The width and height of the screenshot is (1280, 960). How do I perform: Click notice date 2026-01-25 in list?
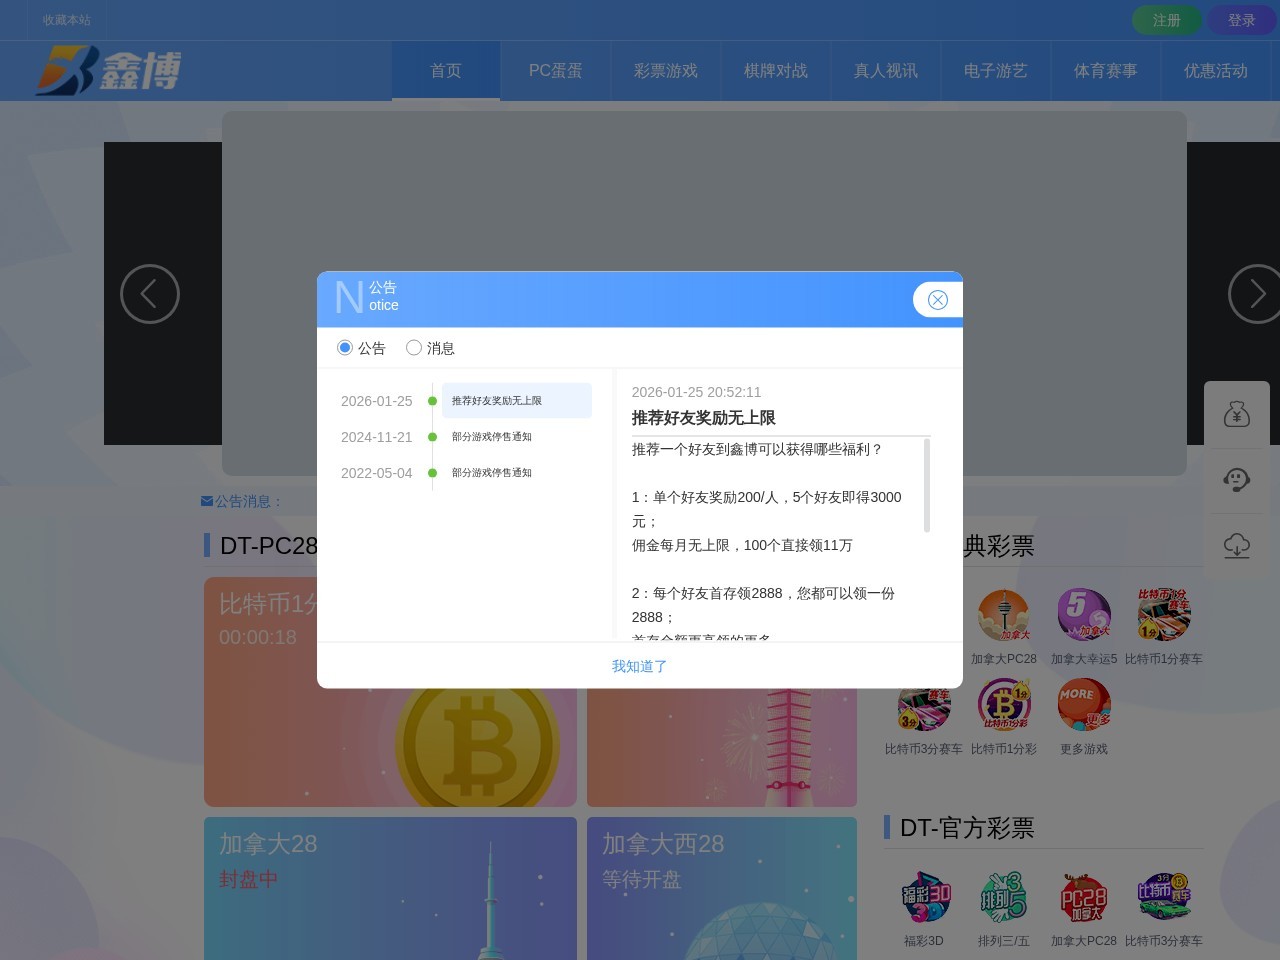click(x=376, y=401)
